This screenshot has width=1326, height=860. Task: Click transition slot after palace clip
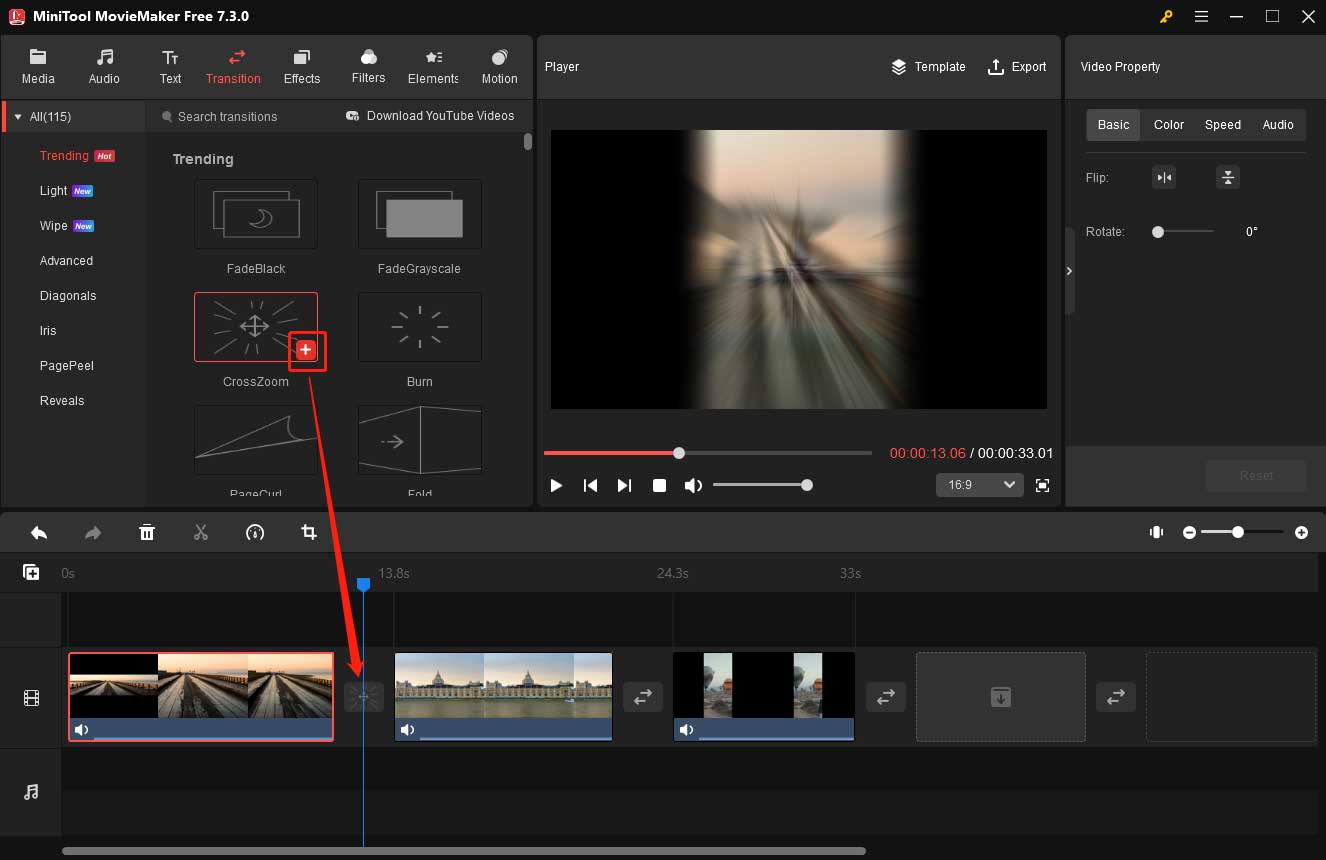[x=642, y=697]
